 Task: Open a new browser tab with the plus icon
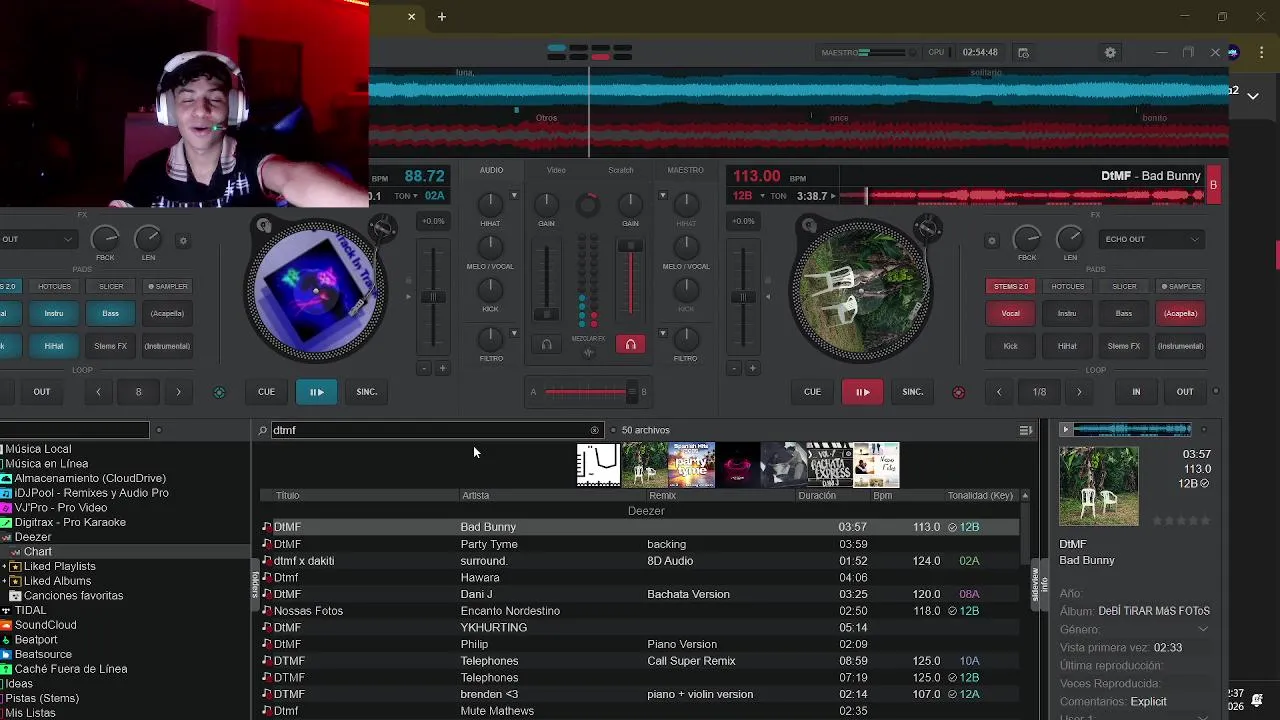pyautogui.click(x=441, y=16)
